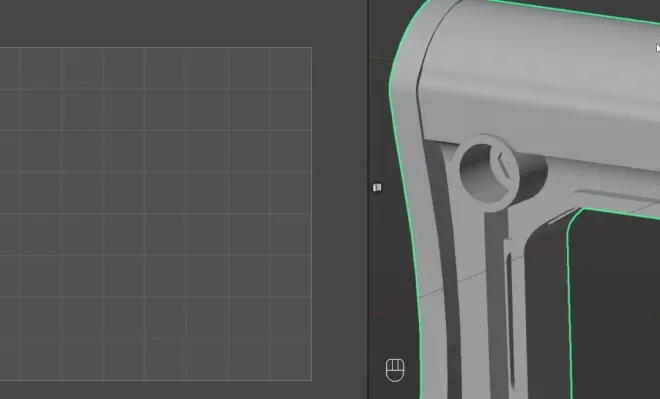
Task: Click the top-right corner of the UV grid
Action: 311,48
